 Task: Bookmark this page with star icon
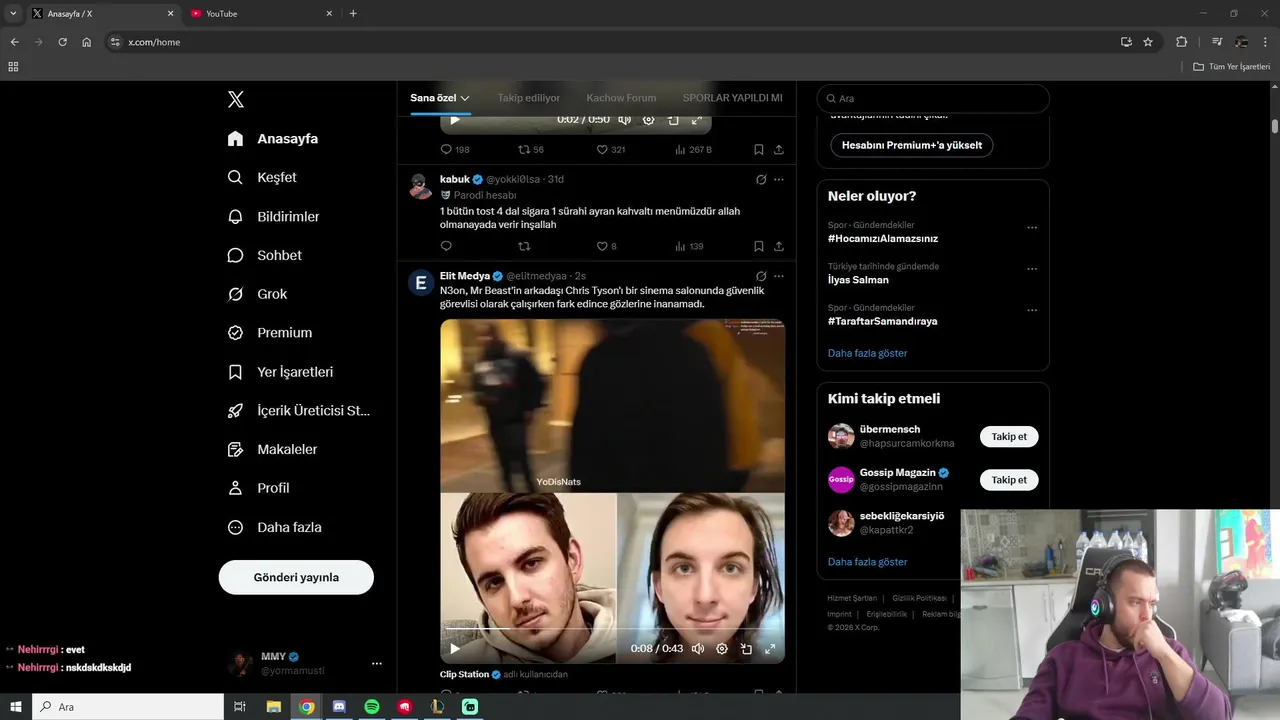[x=1148, y=42]
